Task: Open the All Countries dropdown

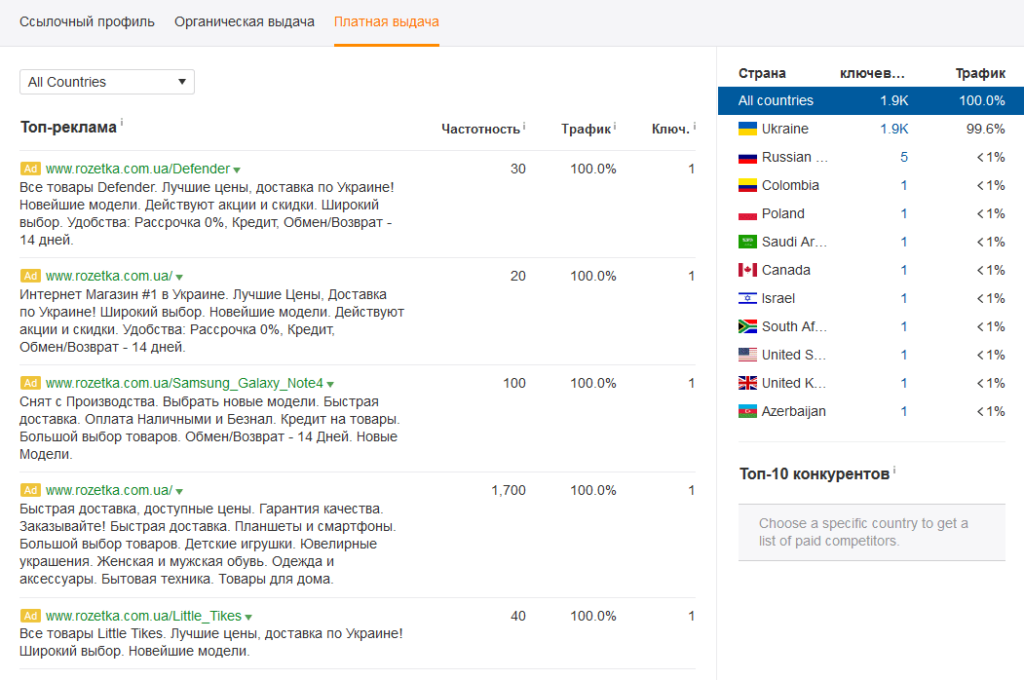Action: click(x=107, y=82)
